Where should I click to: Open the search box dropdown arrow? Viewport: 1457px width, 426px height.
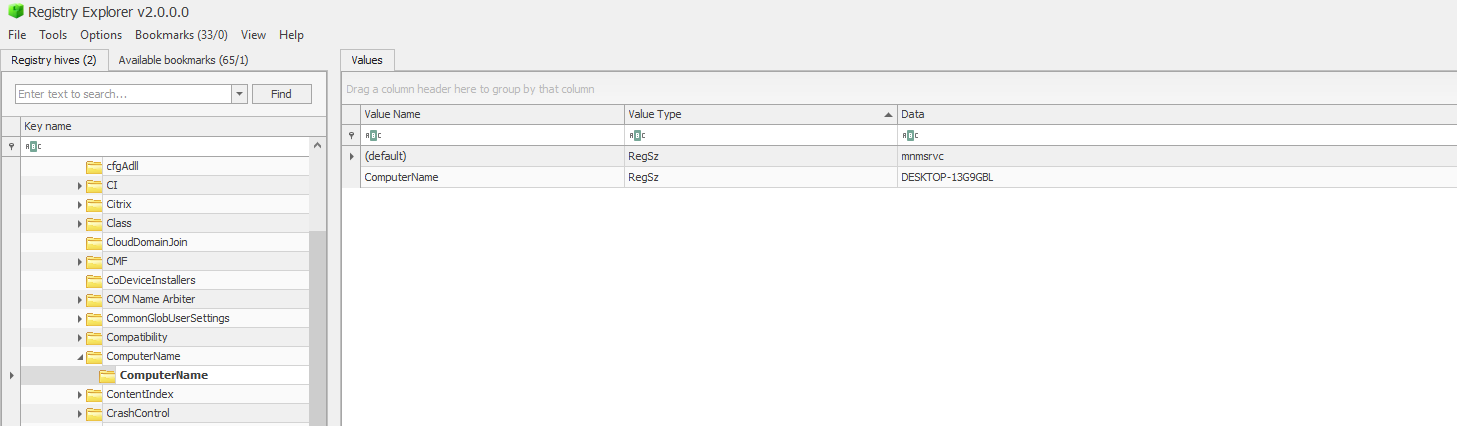click(239, 94)
